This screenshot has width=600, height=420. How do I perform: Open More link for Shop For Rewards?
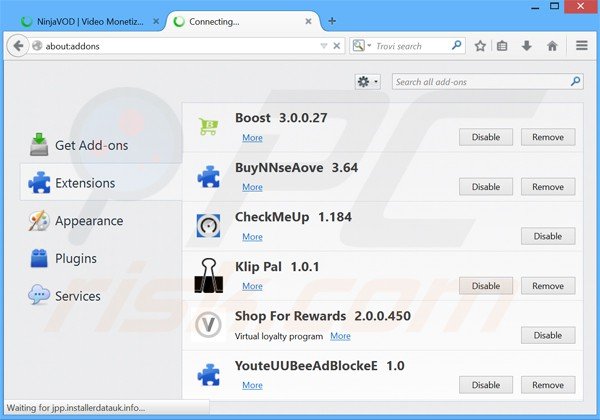point(341,336)
